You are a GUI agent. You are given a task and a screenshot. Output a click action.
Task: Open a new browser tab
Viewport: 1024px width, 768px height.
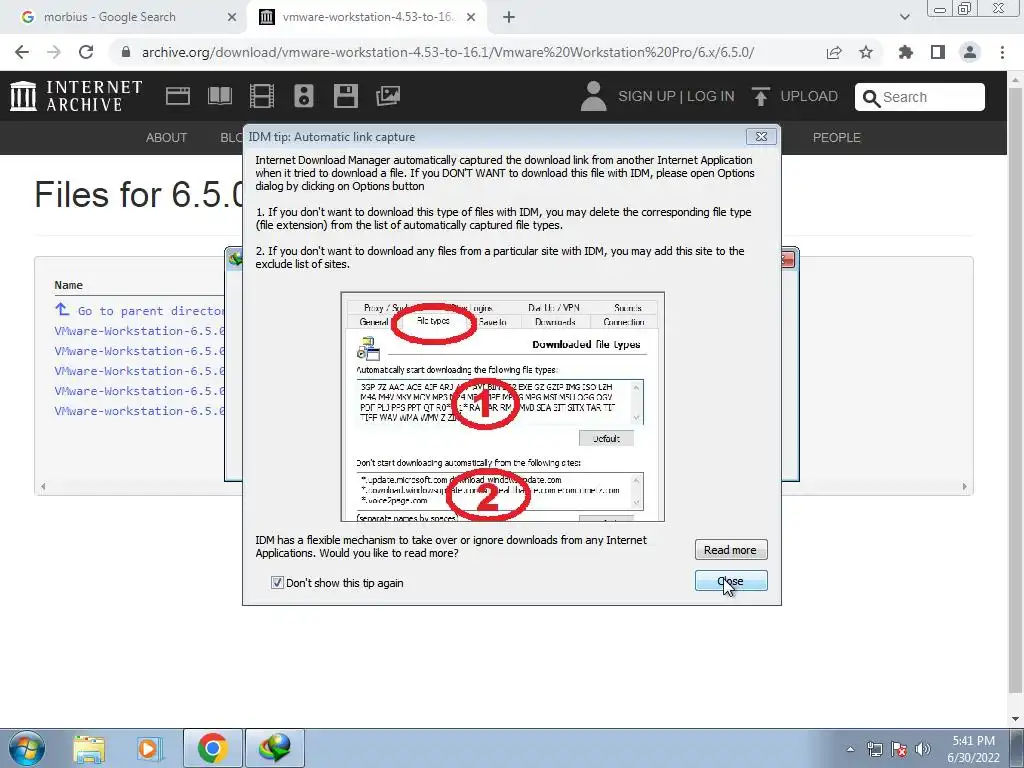click(509, 18)
